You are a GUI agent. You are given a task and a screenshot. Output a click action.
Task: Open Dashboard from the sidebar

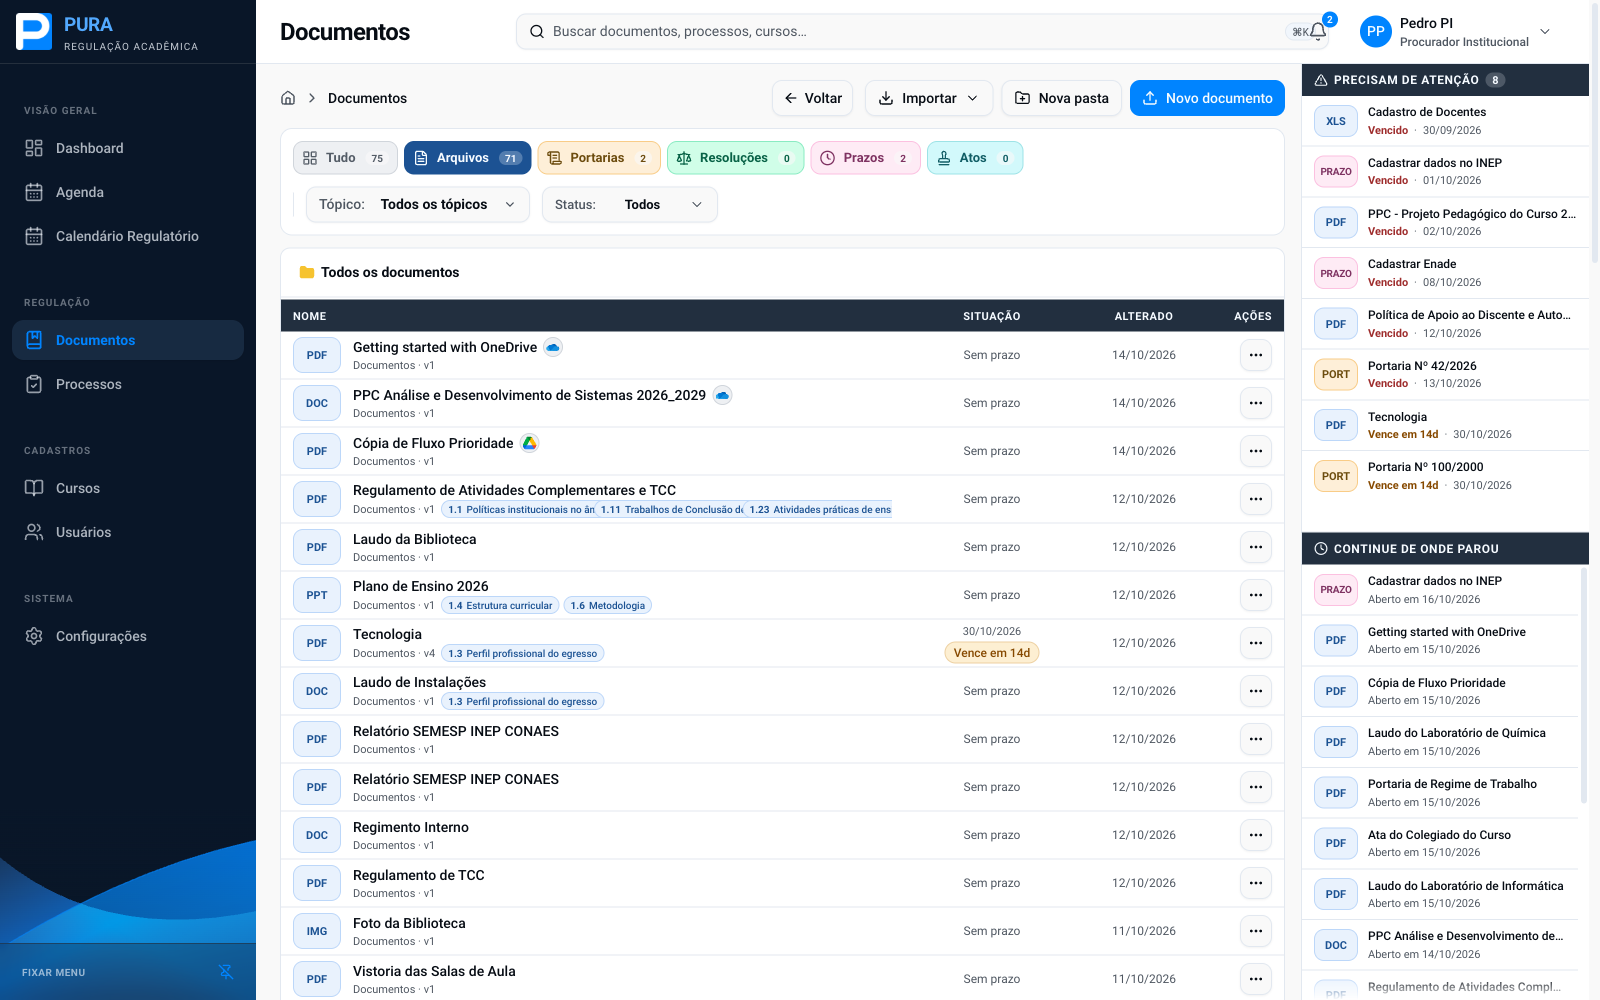click(128, 148)
